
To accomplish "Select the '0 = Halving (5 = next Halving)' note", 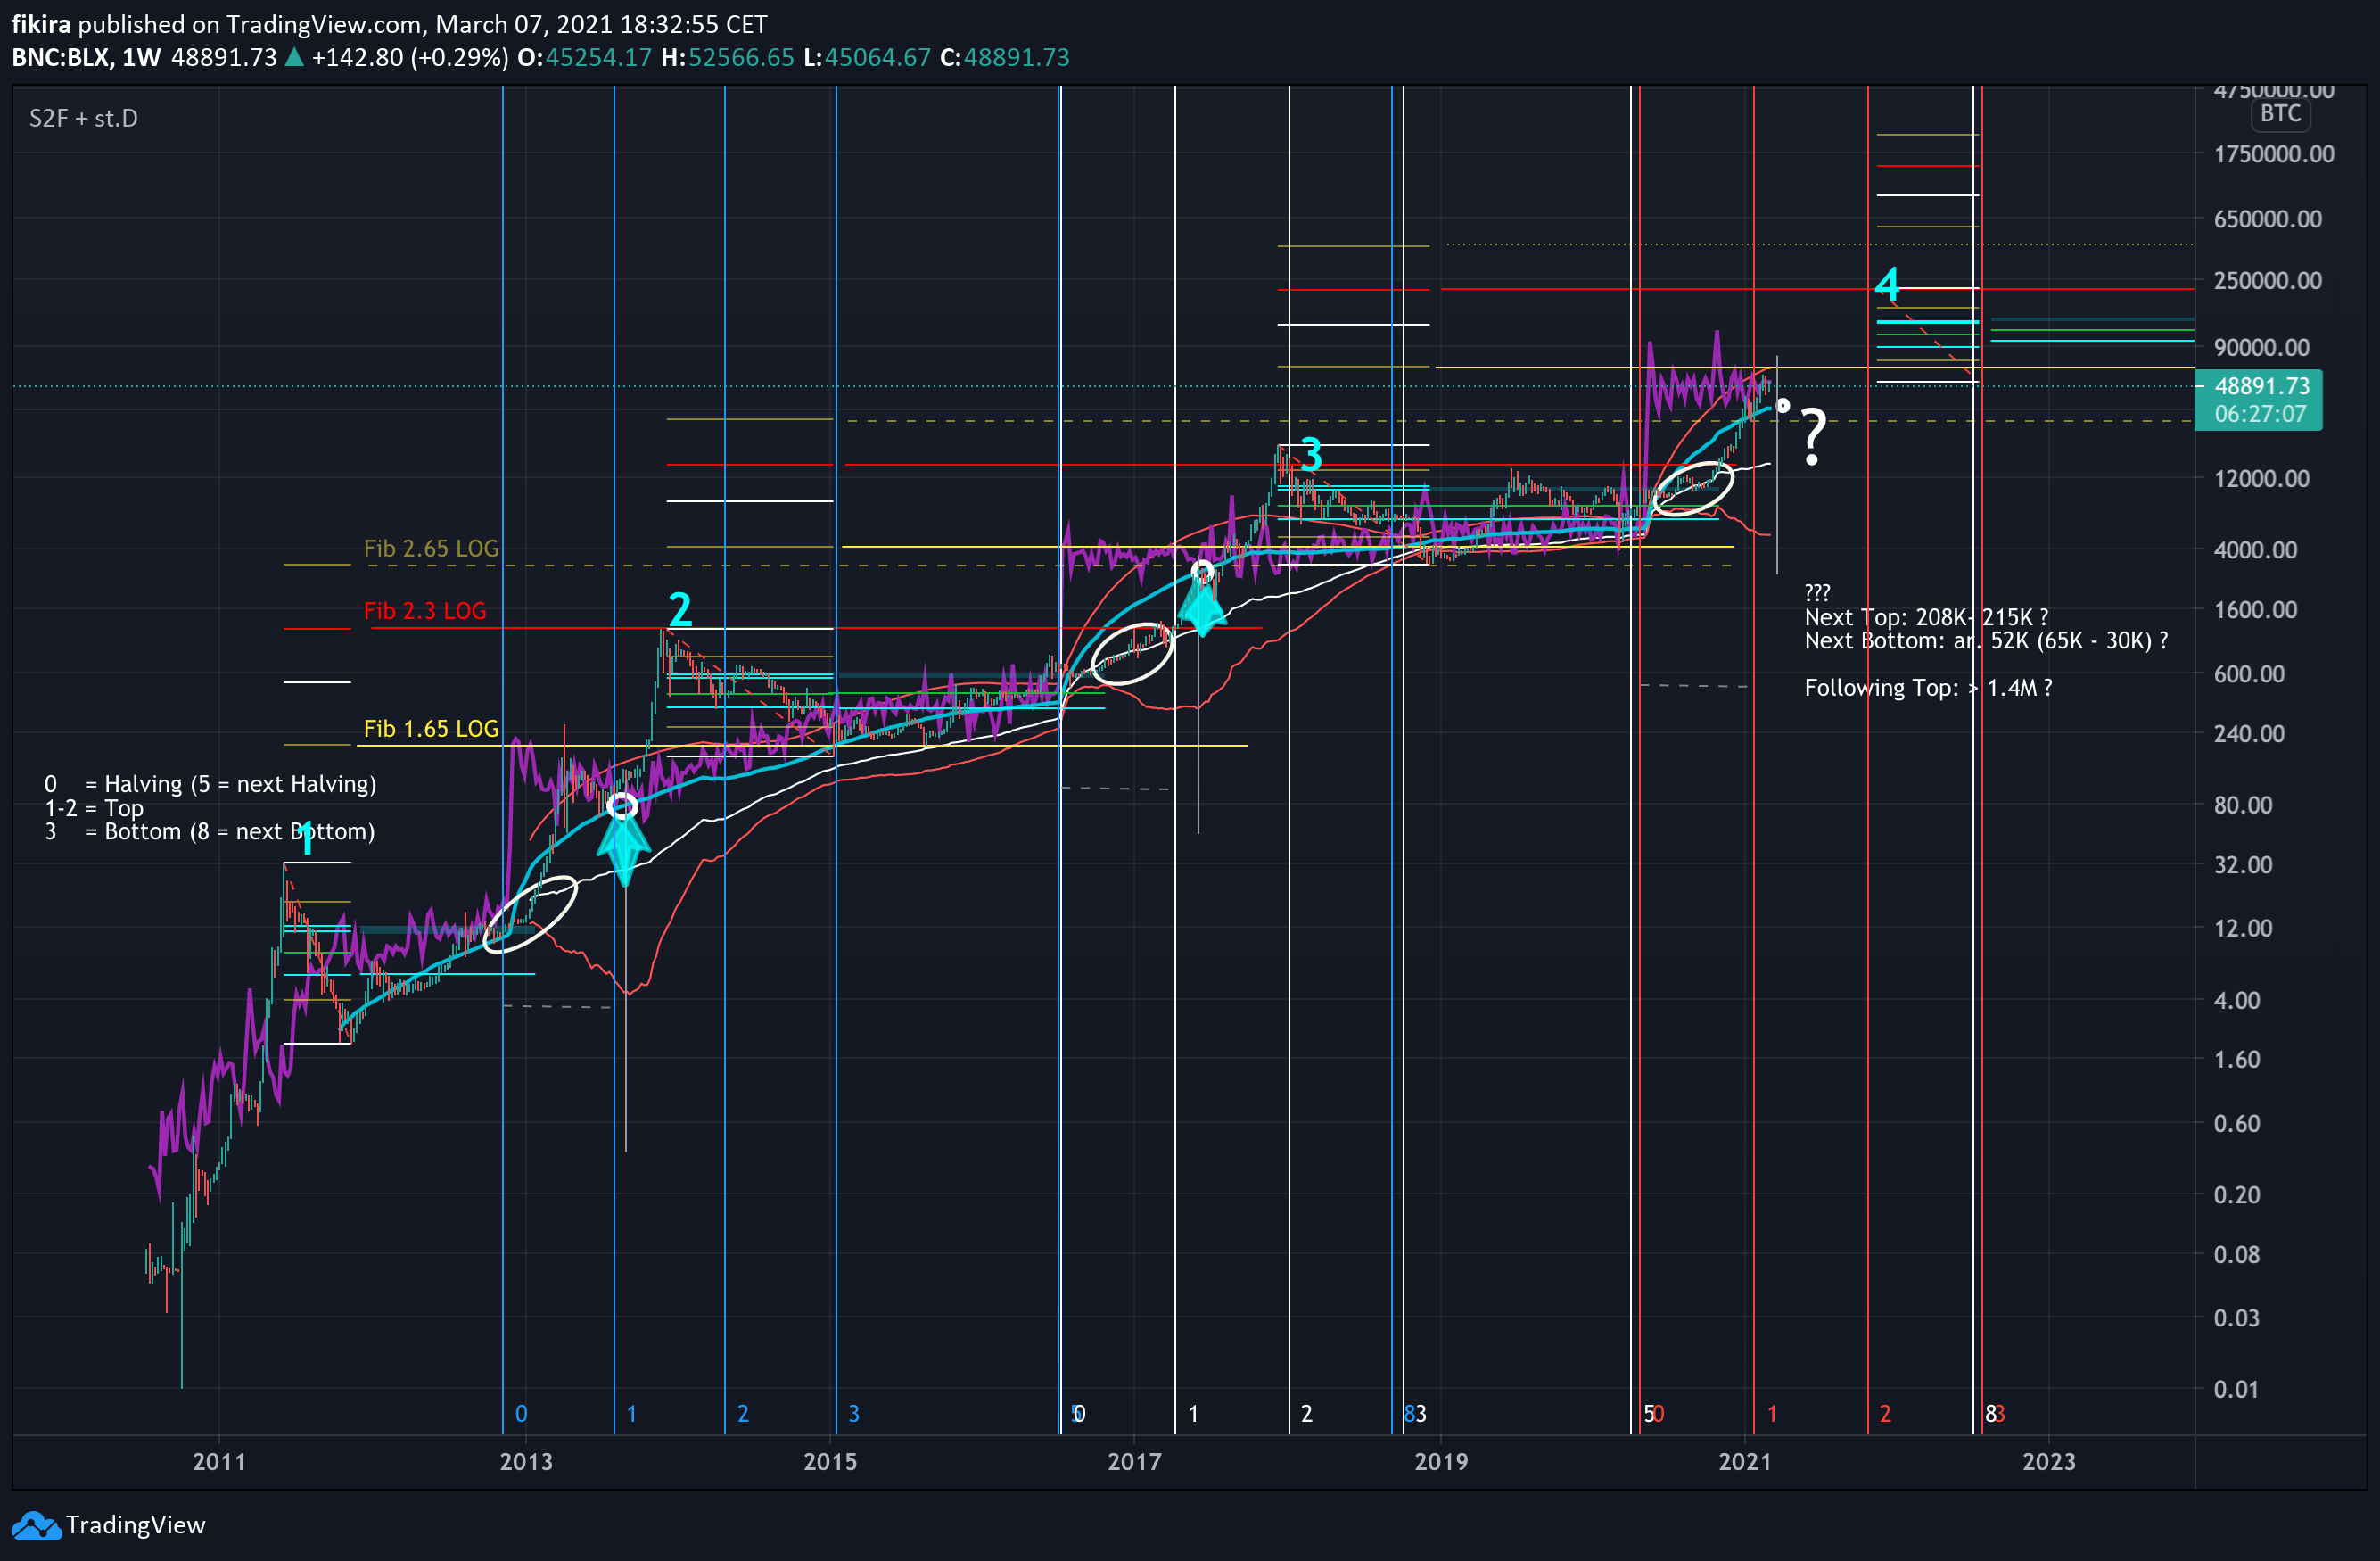I will 211,784.
